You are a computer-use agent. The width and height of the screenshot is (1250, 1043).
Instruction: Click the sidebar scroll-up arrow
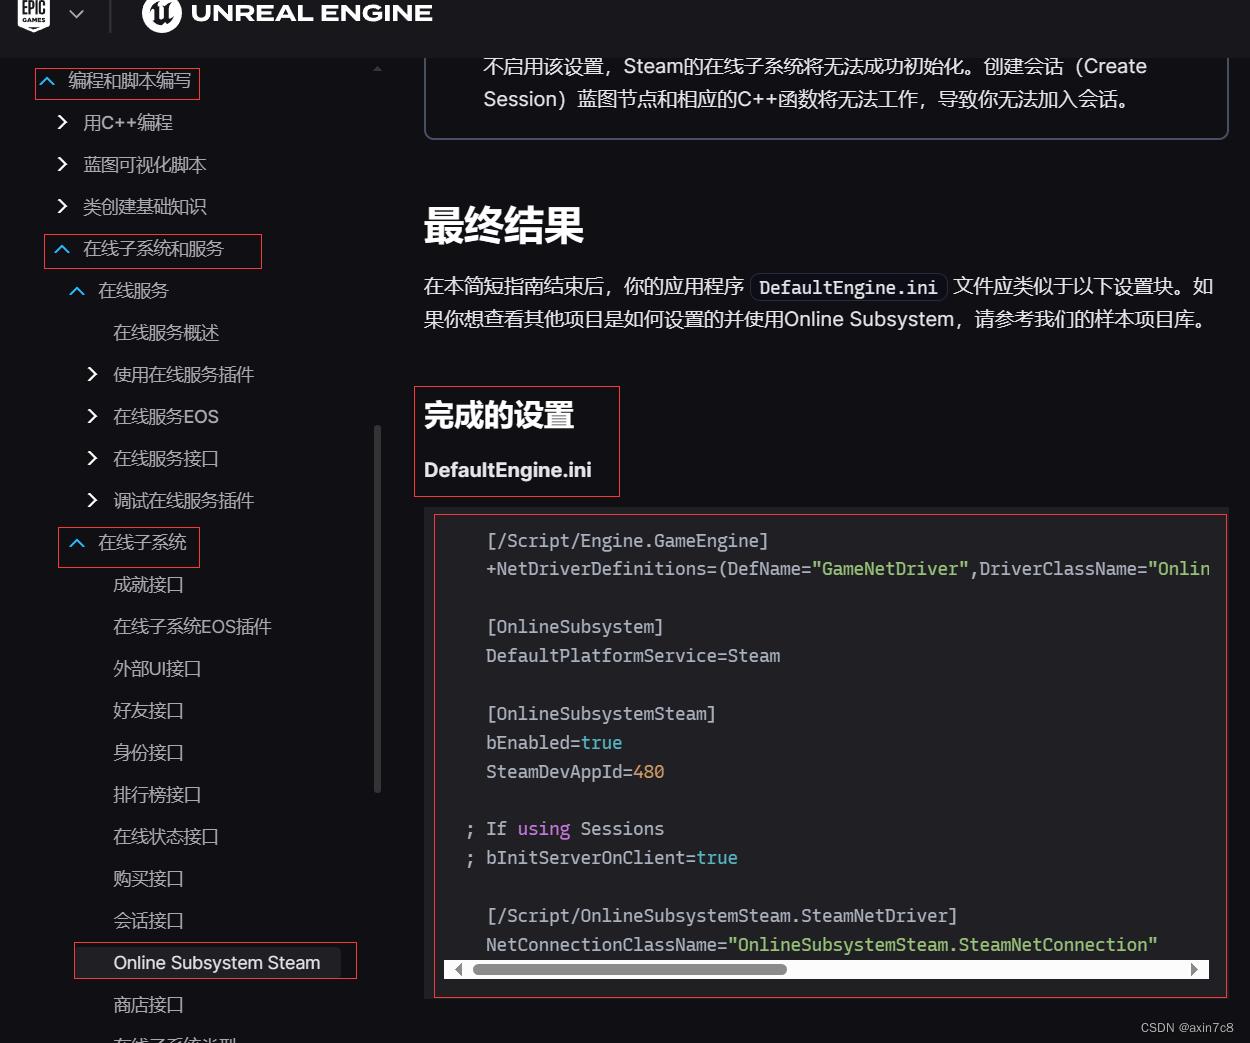pyautogui.click(x=377, y=69)
